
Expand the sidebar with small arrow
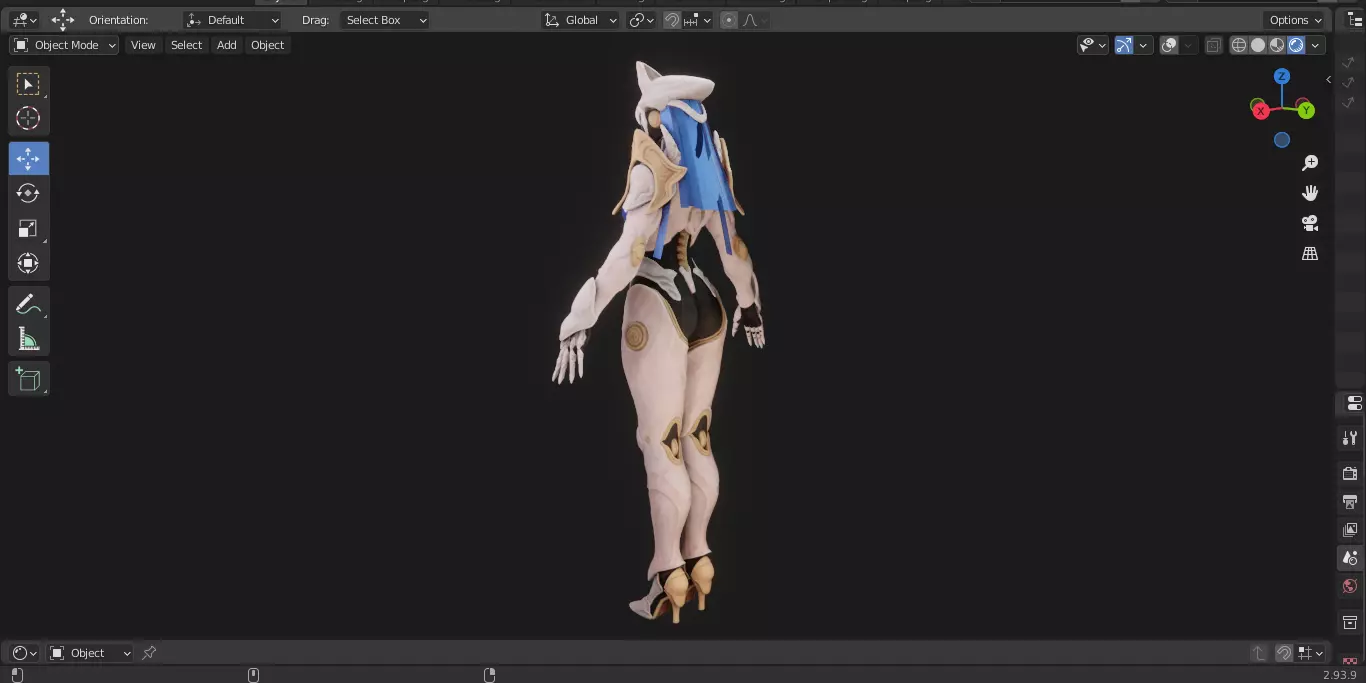click(x=1328, y=79)
